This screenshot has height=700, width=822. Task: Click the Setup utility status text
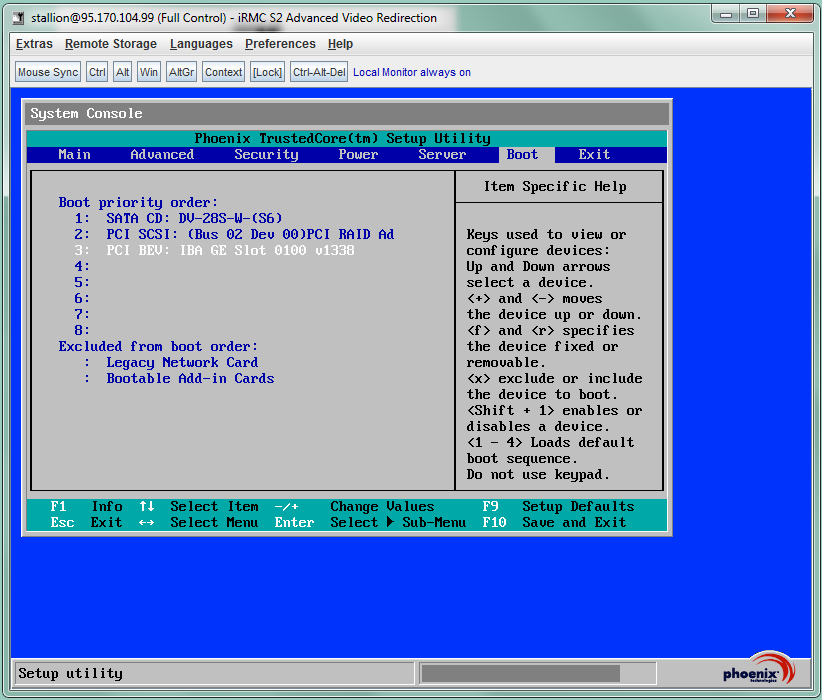71,673
